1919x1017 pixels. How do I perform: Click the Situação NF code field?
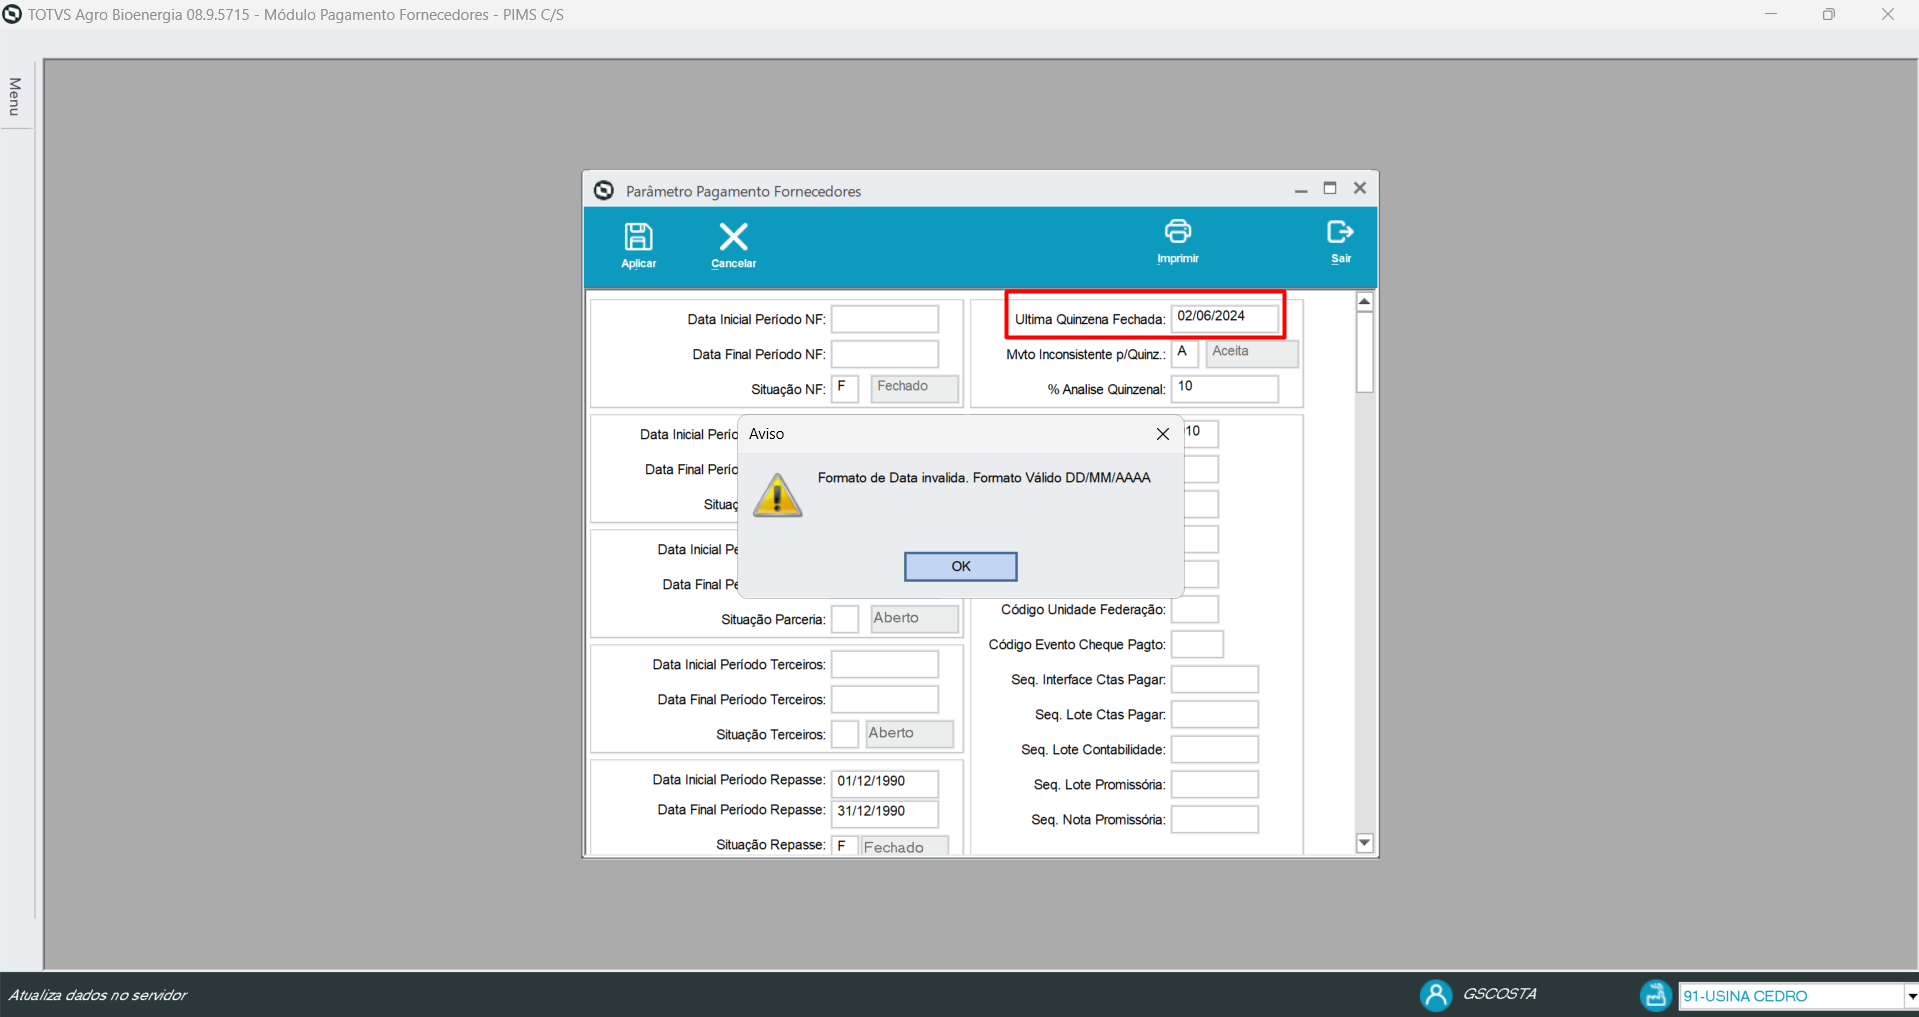(845, 388)
